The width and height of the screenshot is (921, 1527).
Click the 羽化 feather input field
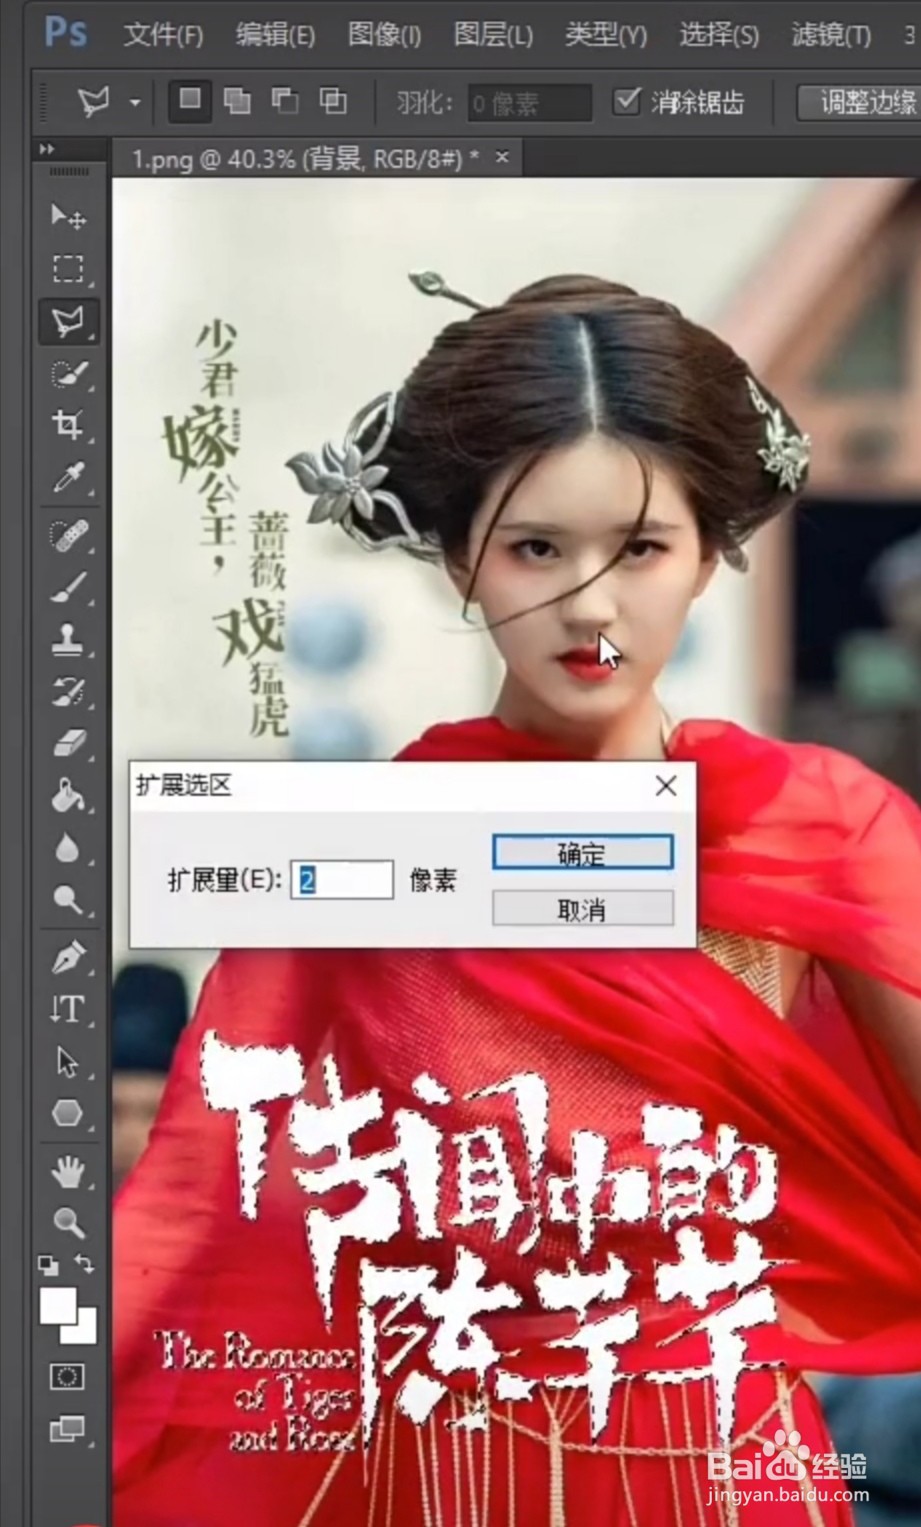pyautogui.click(x=530, y=102)
